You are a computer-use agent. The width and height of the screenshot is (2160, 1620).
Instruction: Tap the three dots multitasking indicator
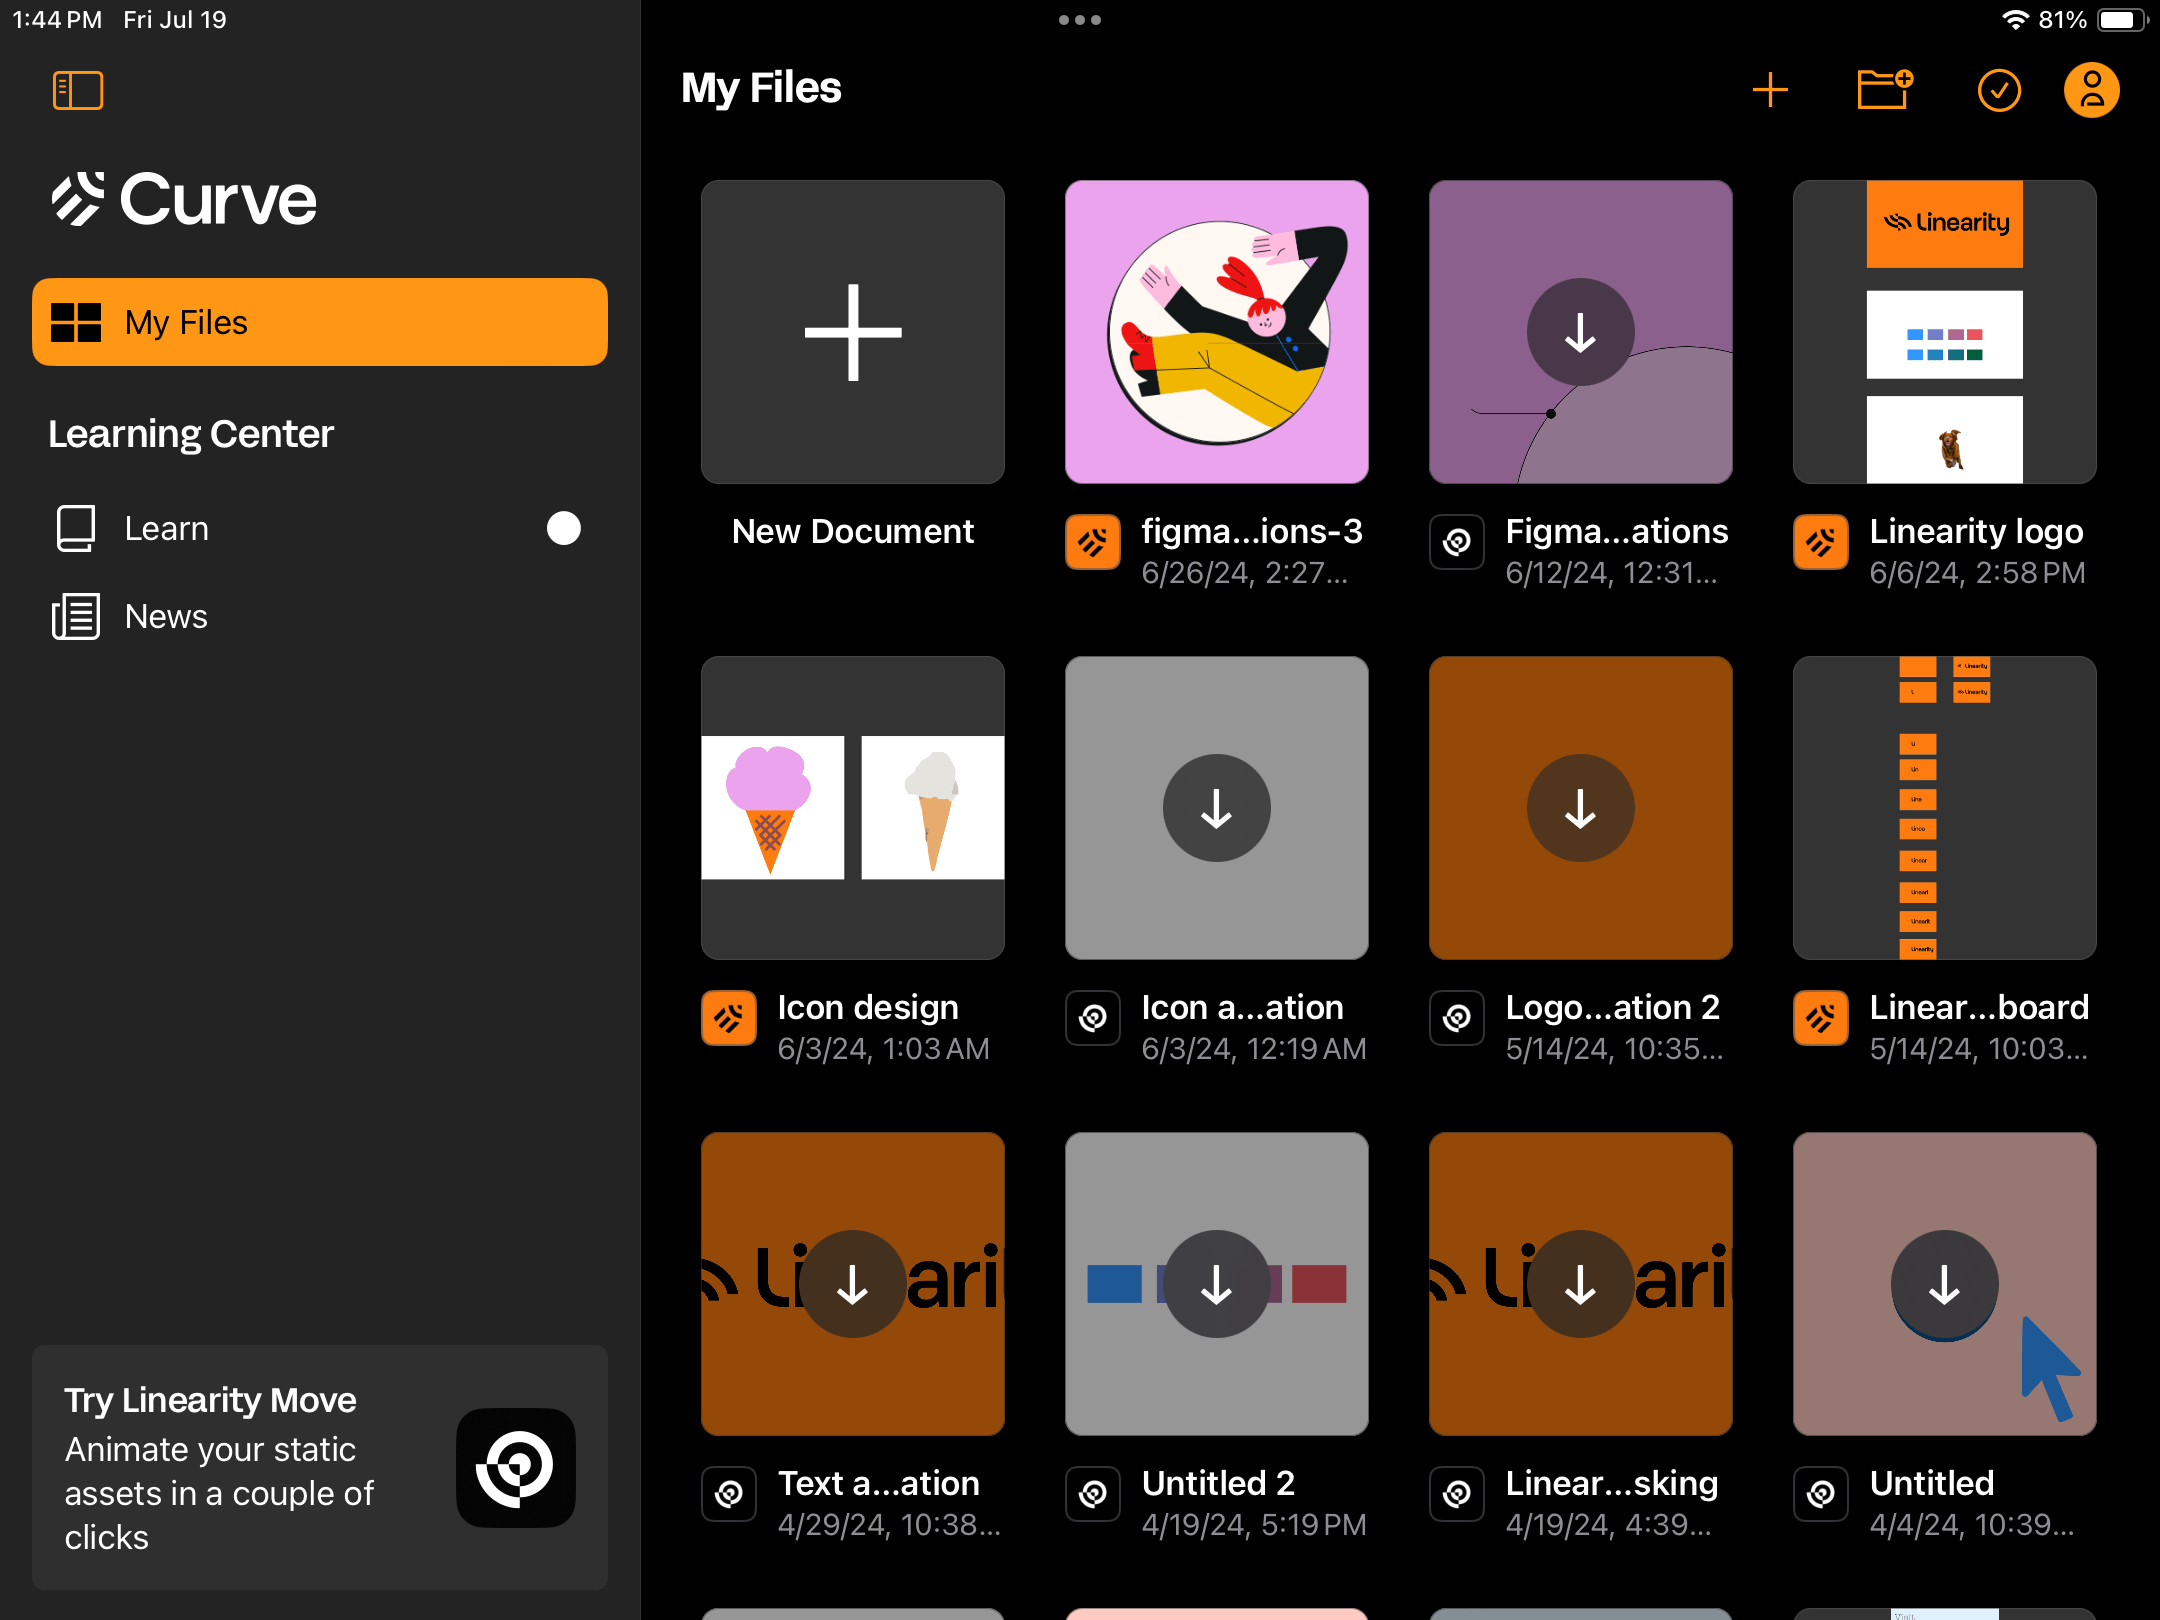pos(1080,20)
